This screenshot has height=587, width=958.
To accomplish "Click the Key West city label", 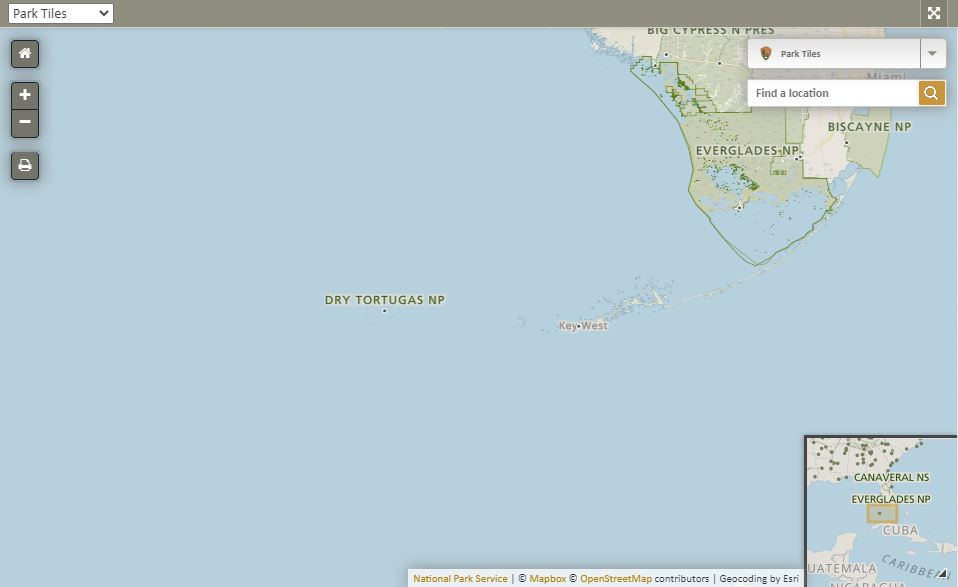I will click(x=583, y=326).
